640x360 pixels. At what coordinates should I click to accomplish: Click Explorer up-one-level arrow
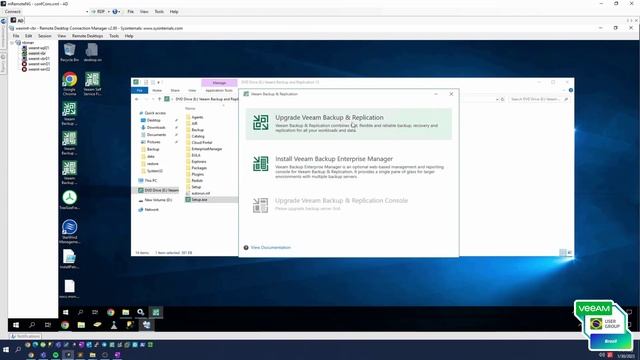[x=160, y=99]
